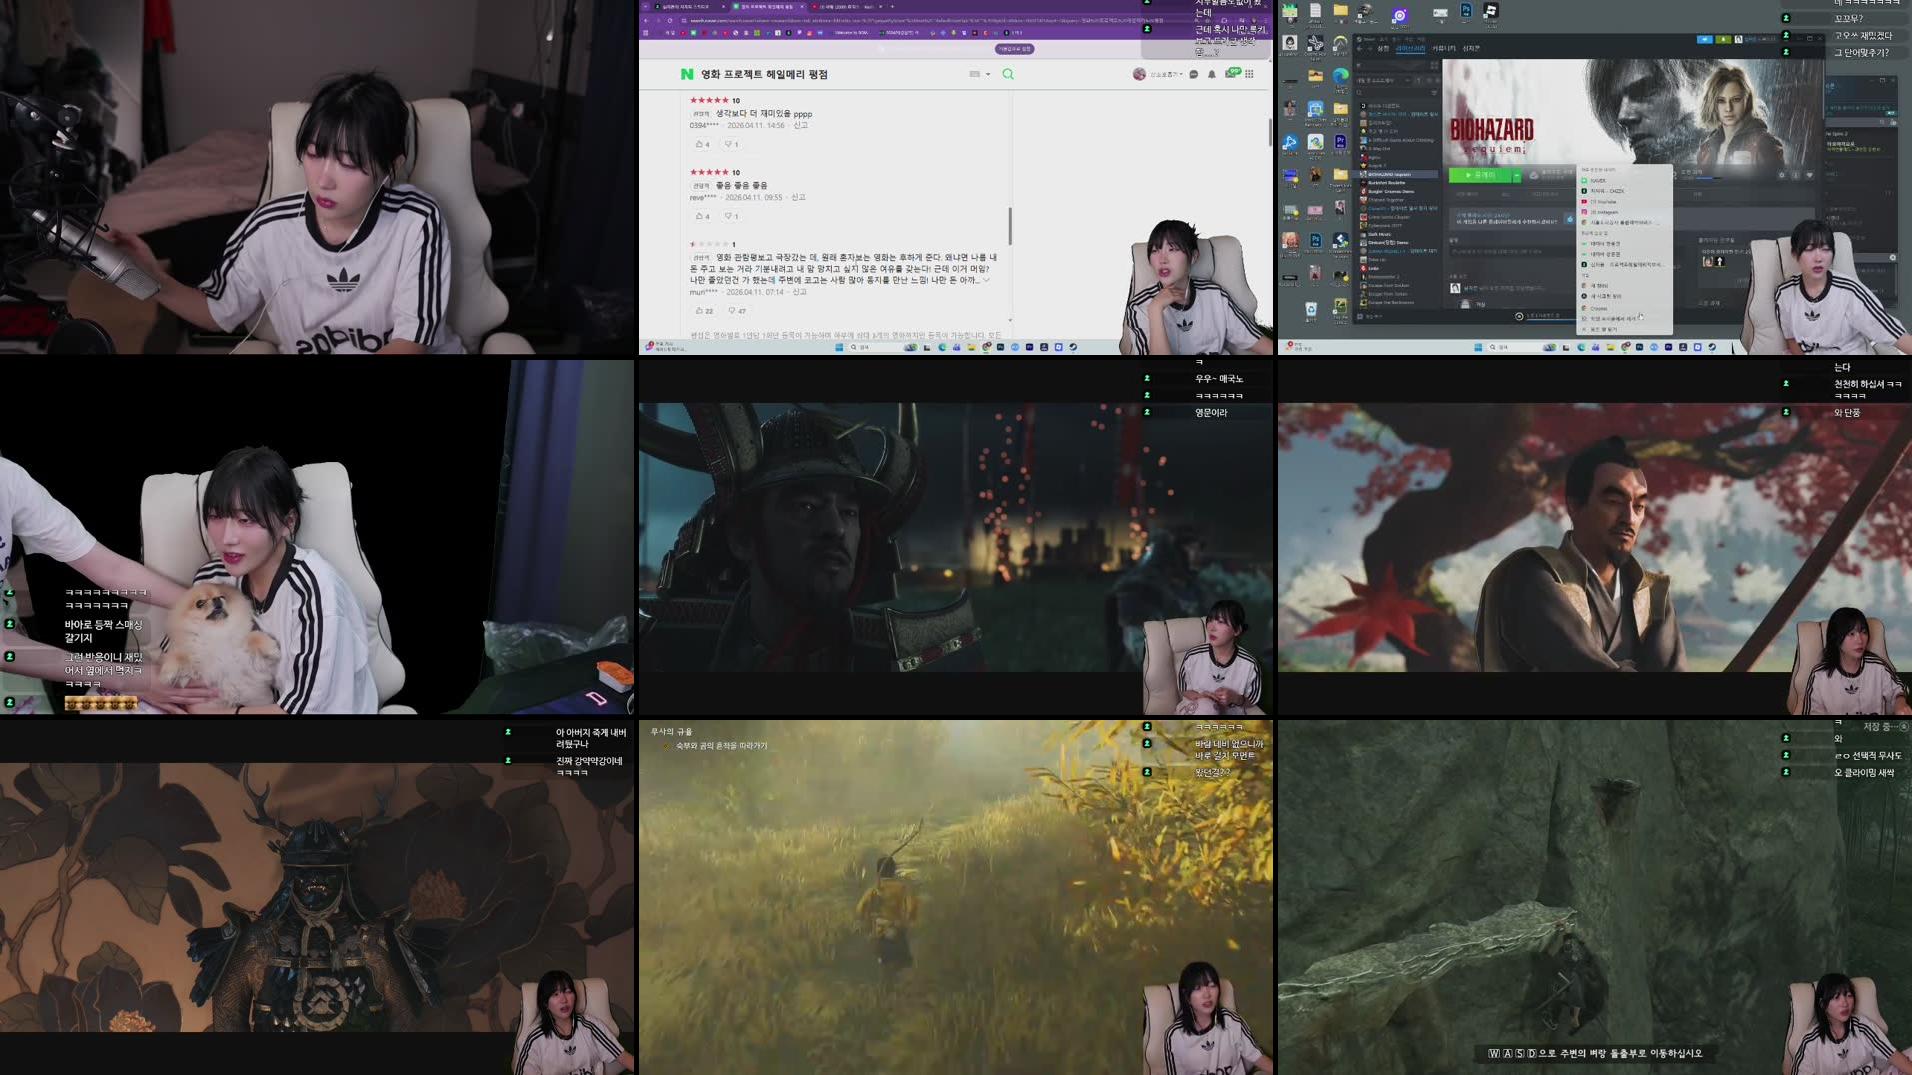Click the info icon on Steam game page
Screen dimensions: 1912x1075
(x=1795, y=175)
